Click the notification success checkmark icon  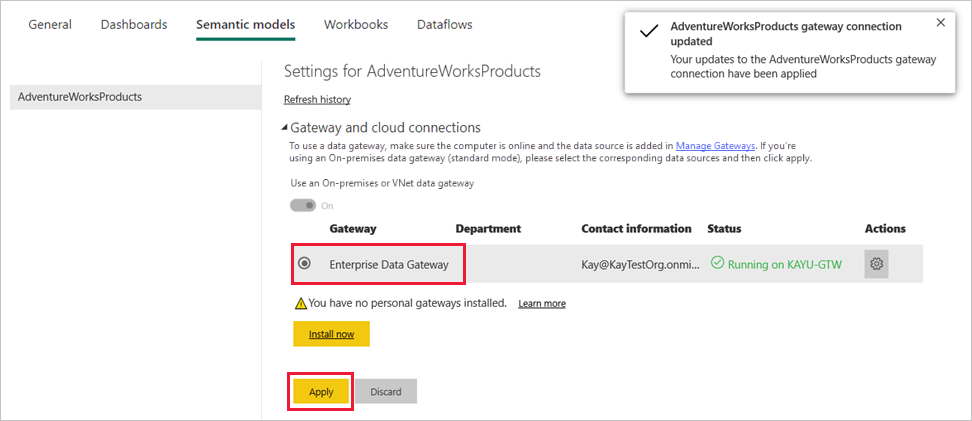tap(649, 30)
